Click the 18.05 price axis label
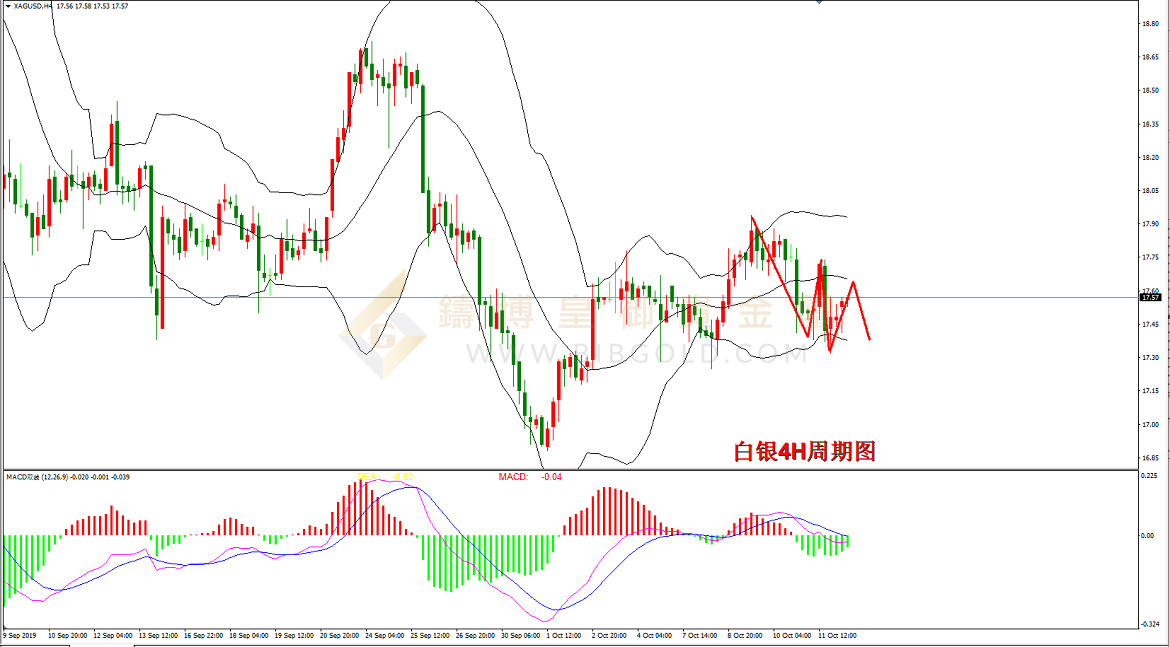This screenshot has height=647, width=1170. pos(1150,191)
